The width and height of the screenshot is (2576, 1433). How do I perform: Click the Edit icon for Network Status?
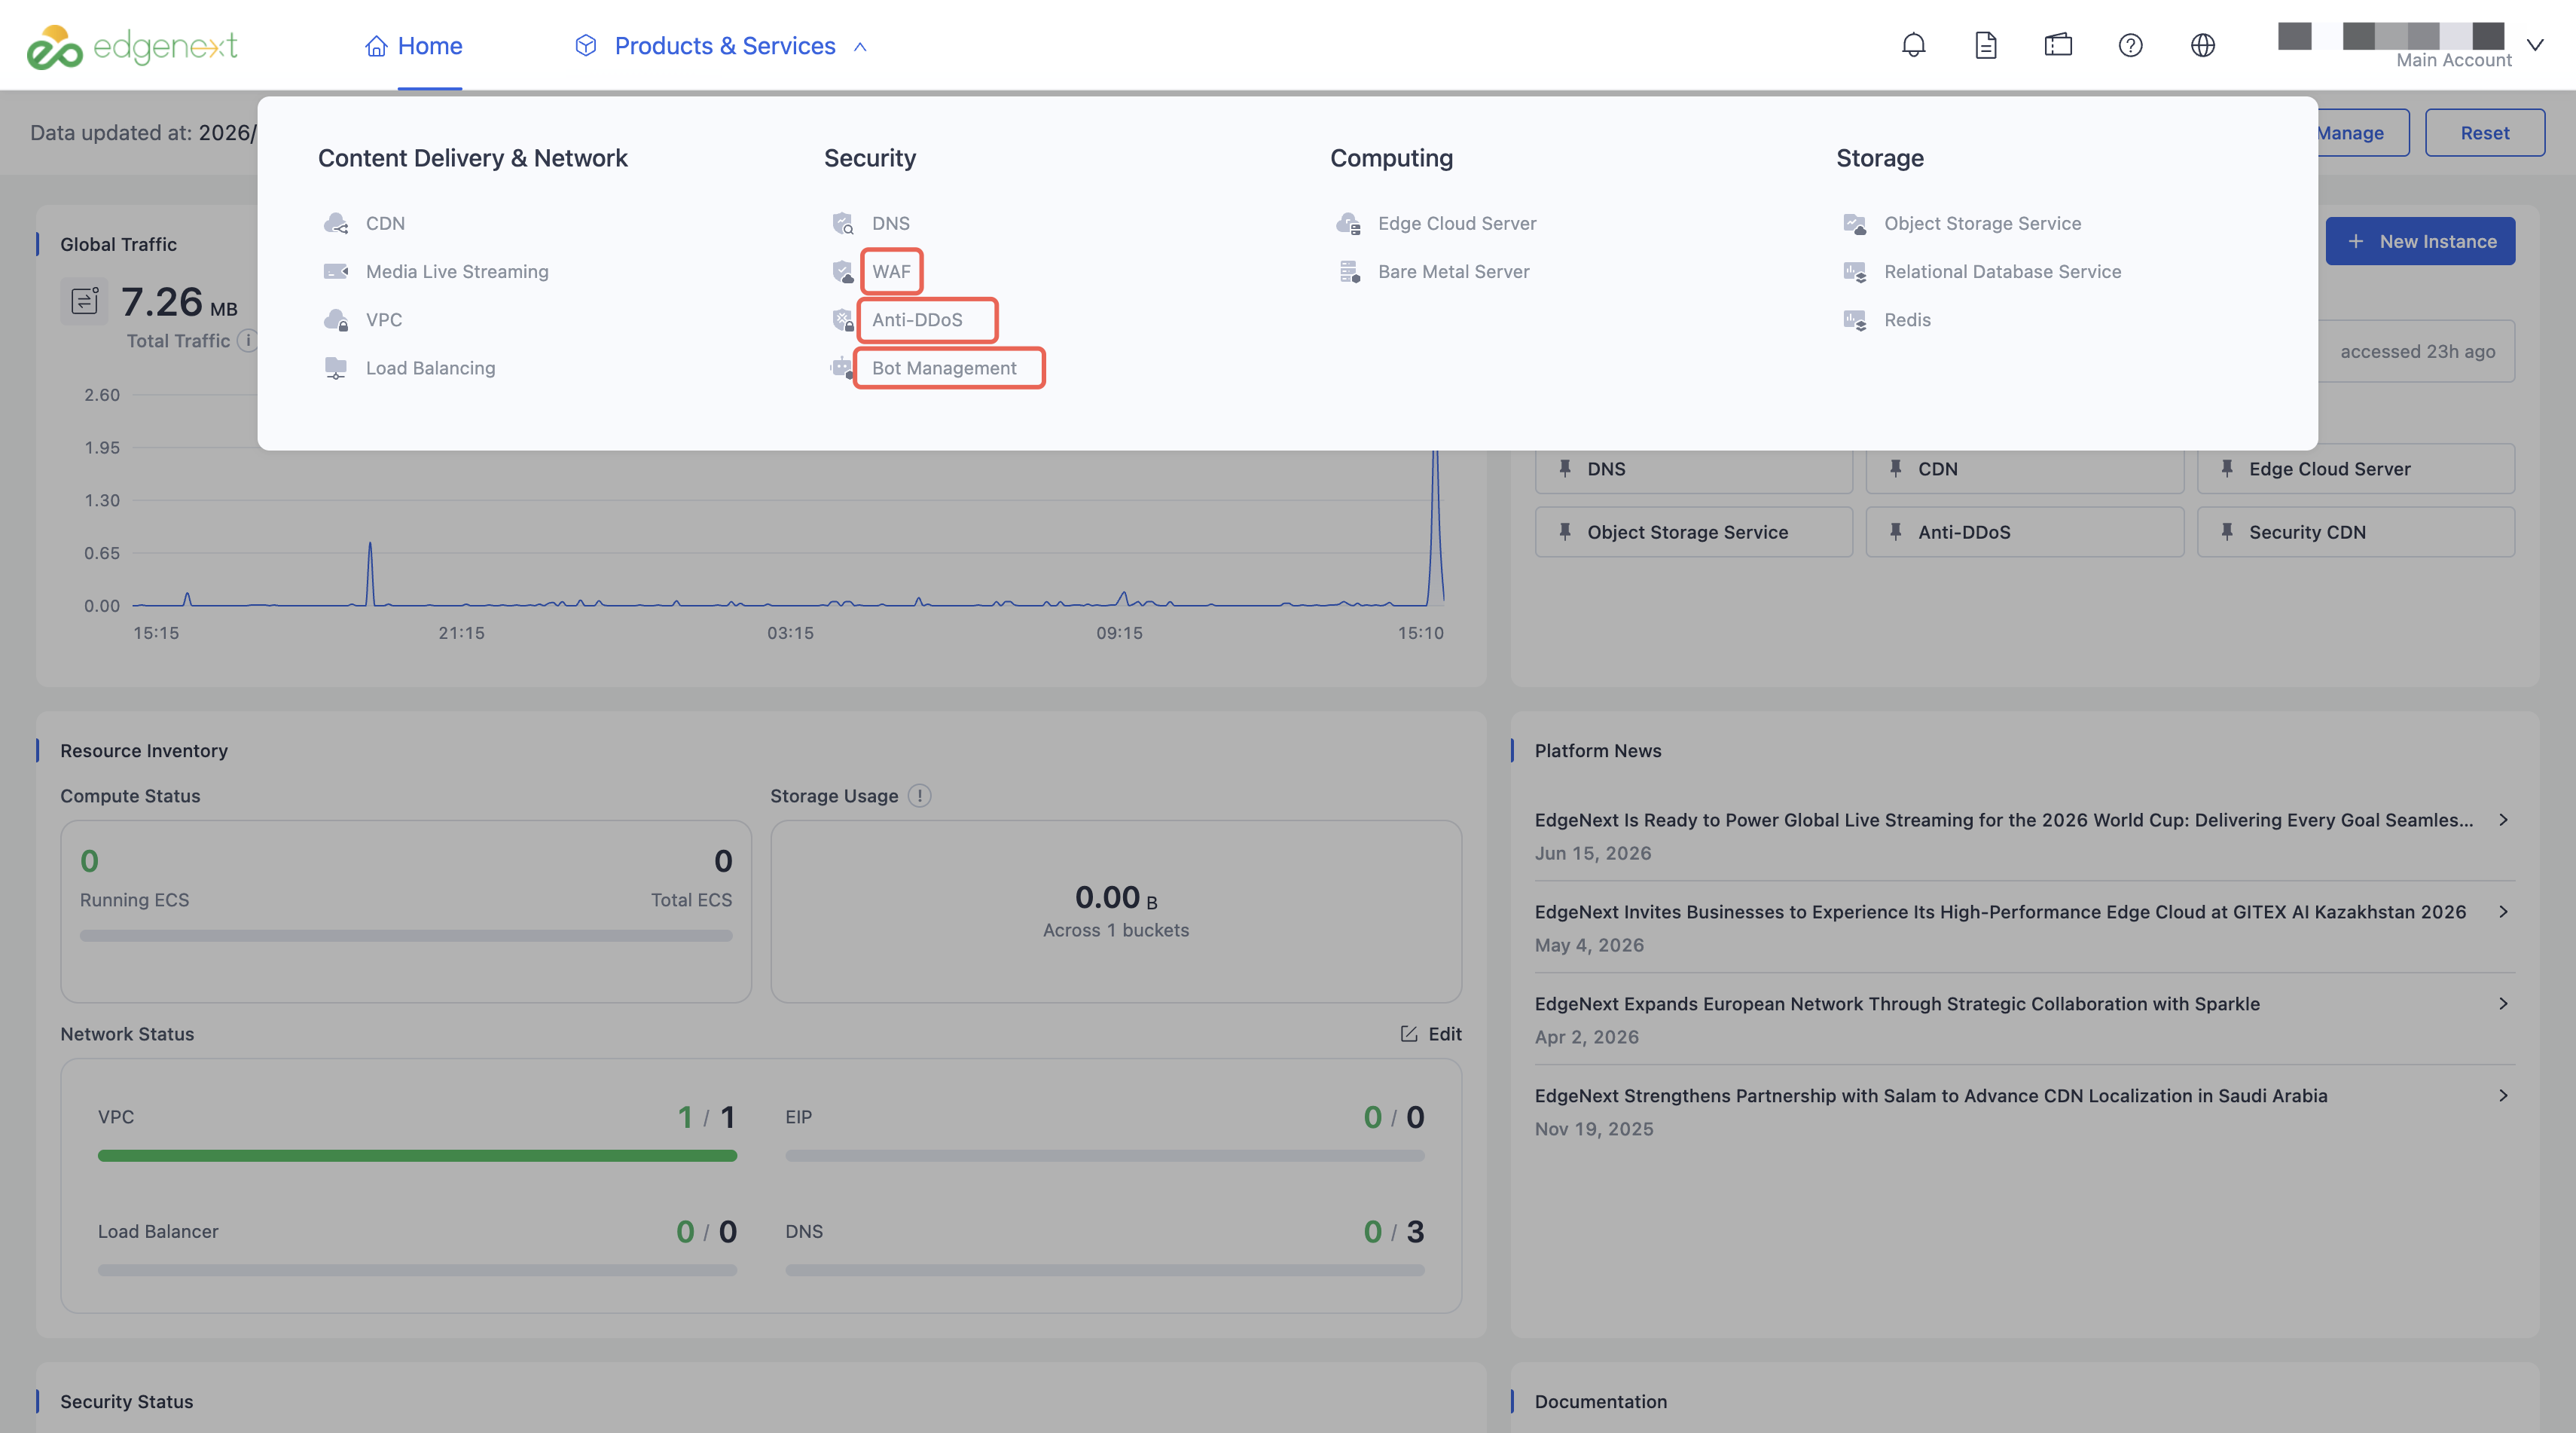(1409, 1034)
